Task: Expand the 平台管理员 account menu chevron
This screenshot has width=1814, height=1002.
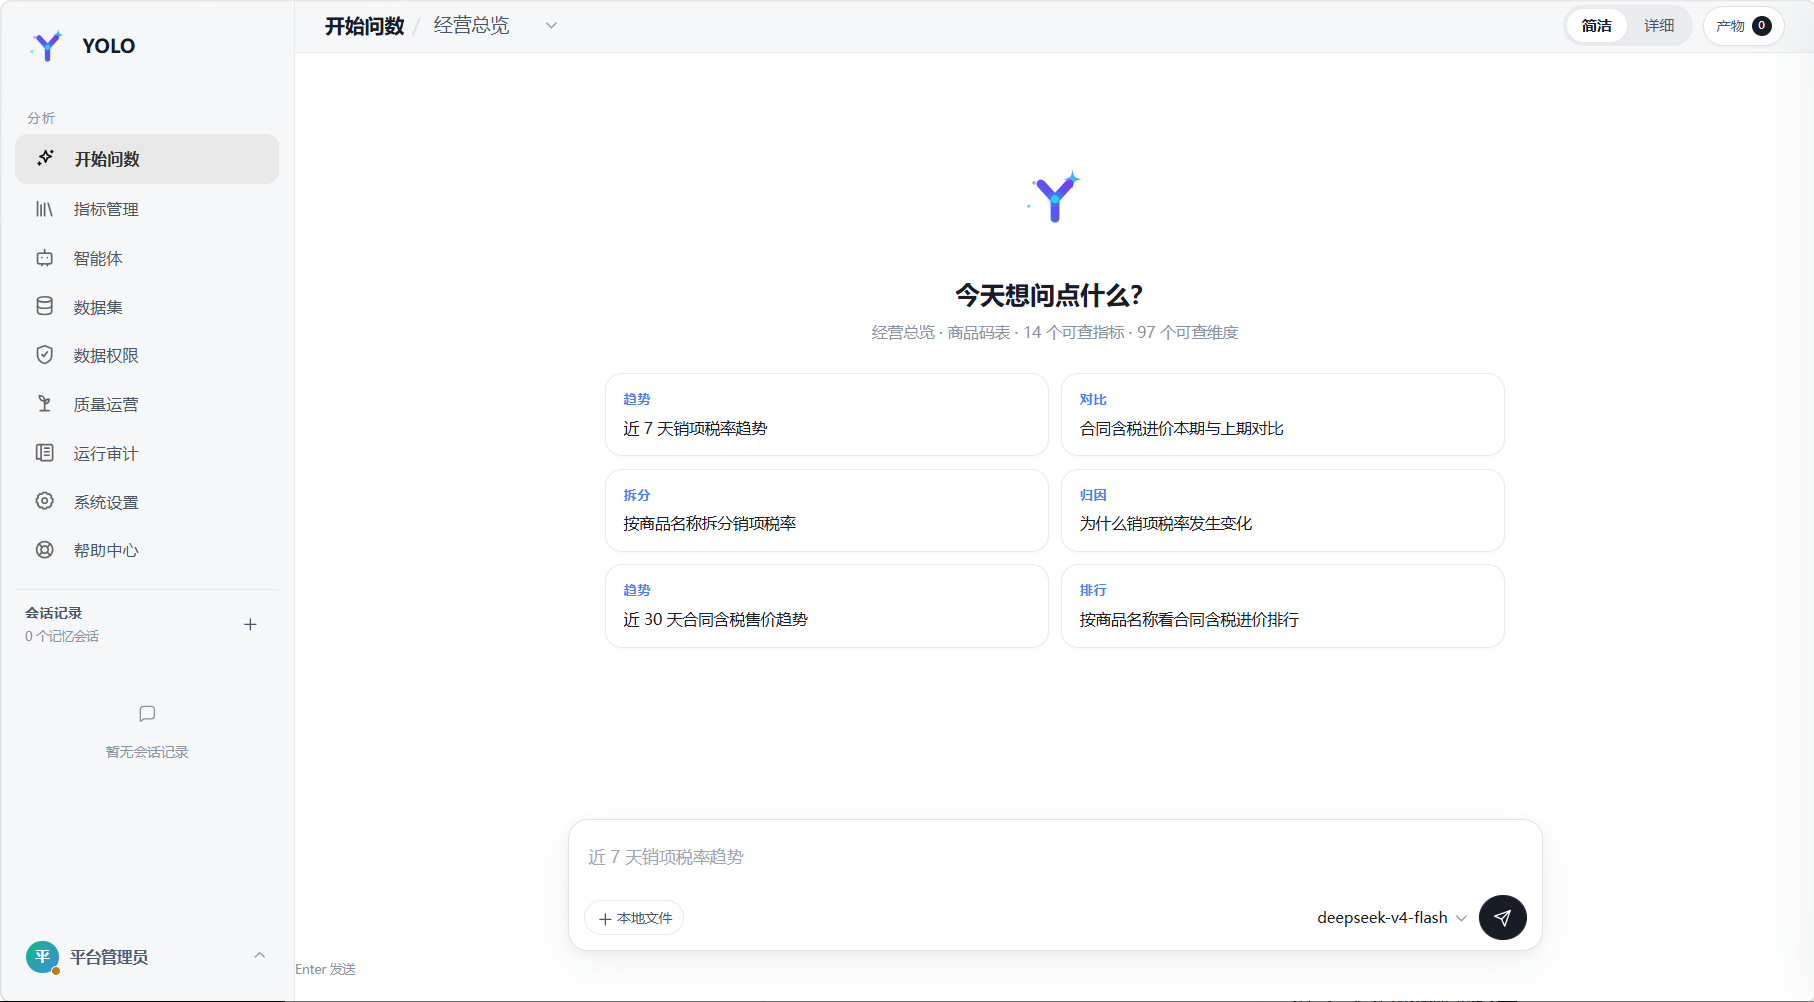Action: (260, 956)
